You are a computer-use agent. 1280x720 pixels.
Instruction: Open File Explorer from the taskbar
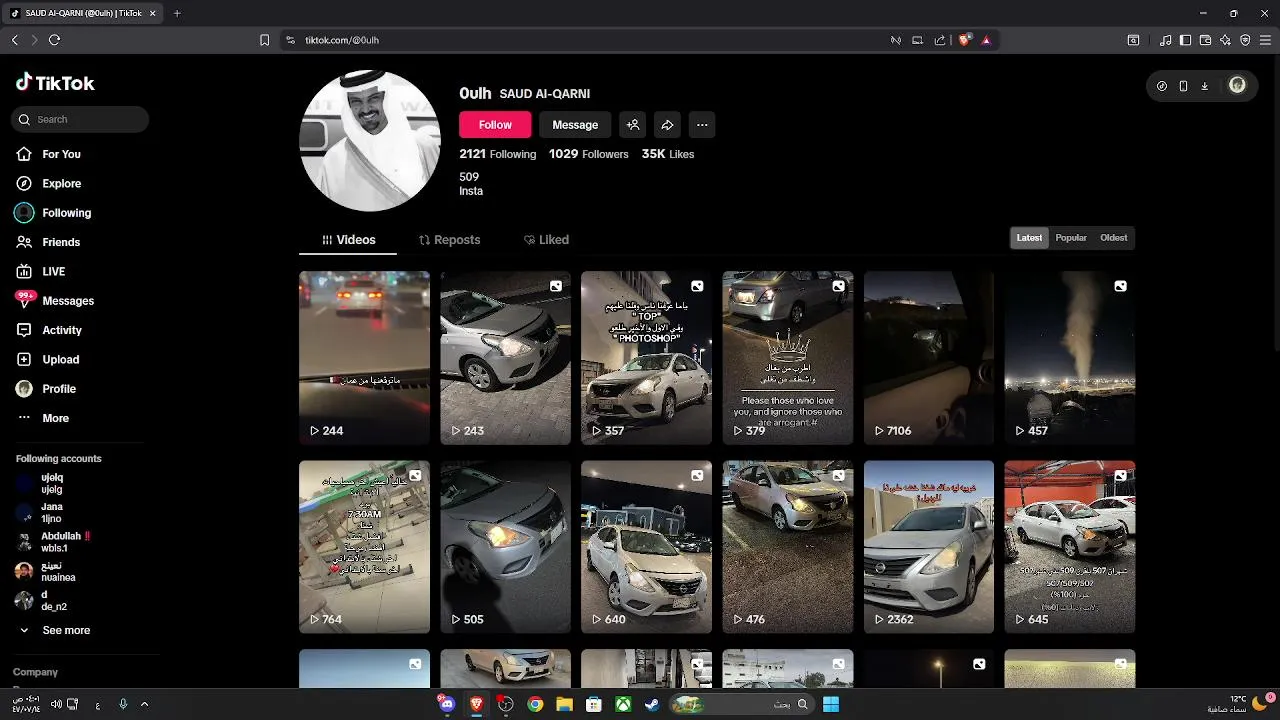click(564, 704)
